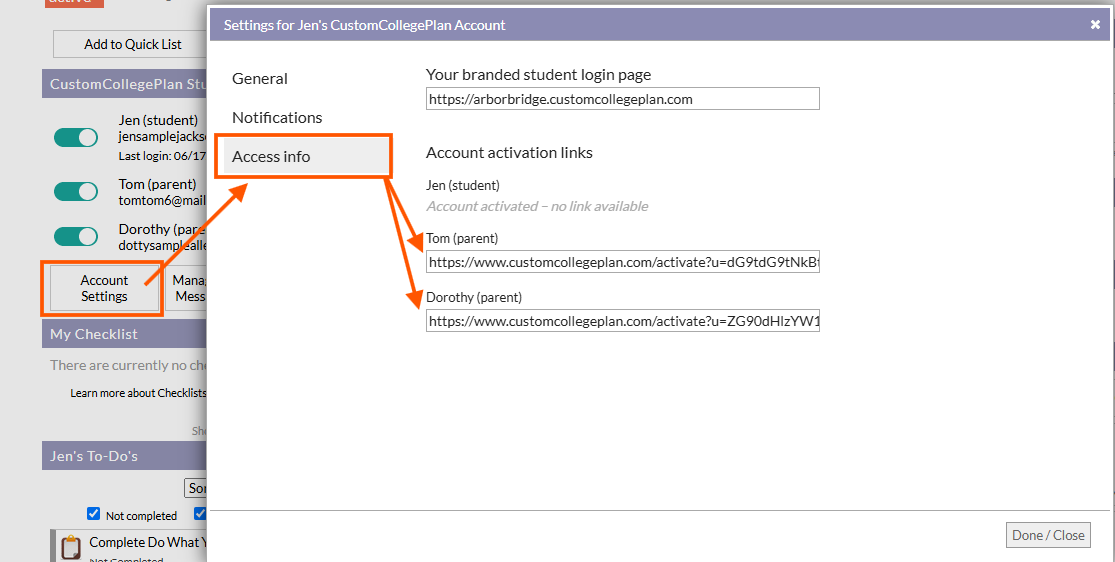Open the Sort dropdown in Jen's To-Do's
1115x562 pixels.
click(197, 488)
